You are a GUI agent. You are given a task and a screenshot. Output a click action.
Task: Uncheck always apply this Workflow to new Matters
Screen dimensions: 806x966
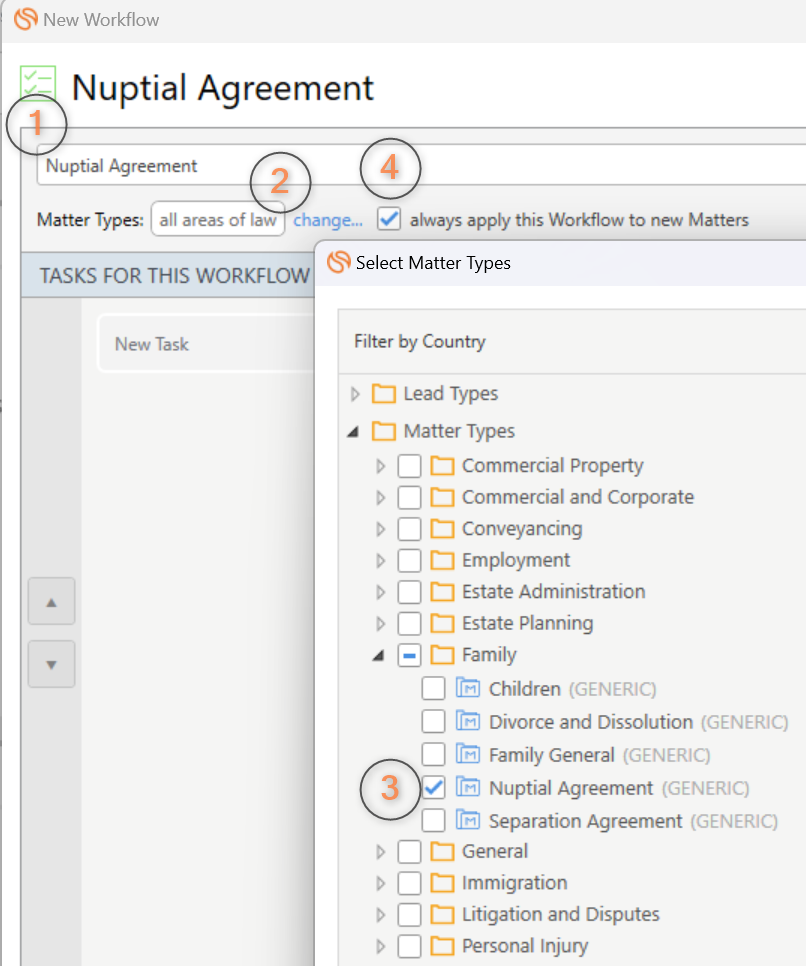tap(389, 219)
